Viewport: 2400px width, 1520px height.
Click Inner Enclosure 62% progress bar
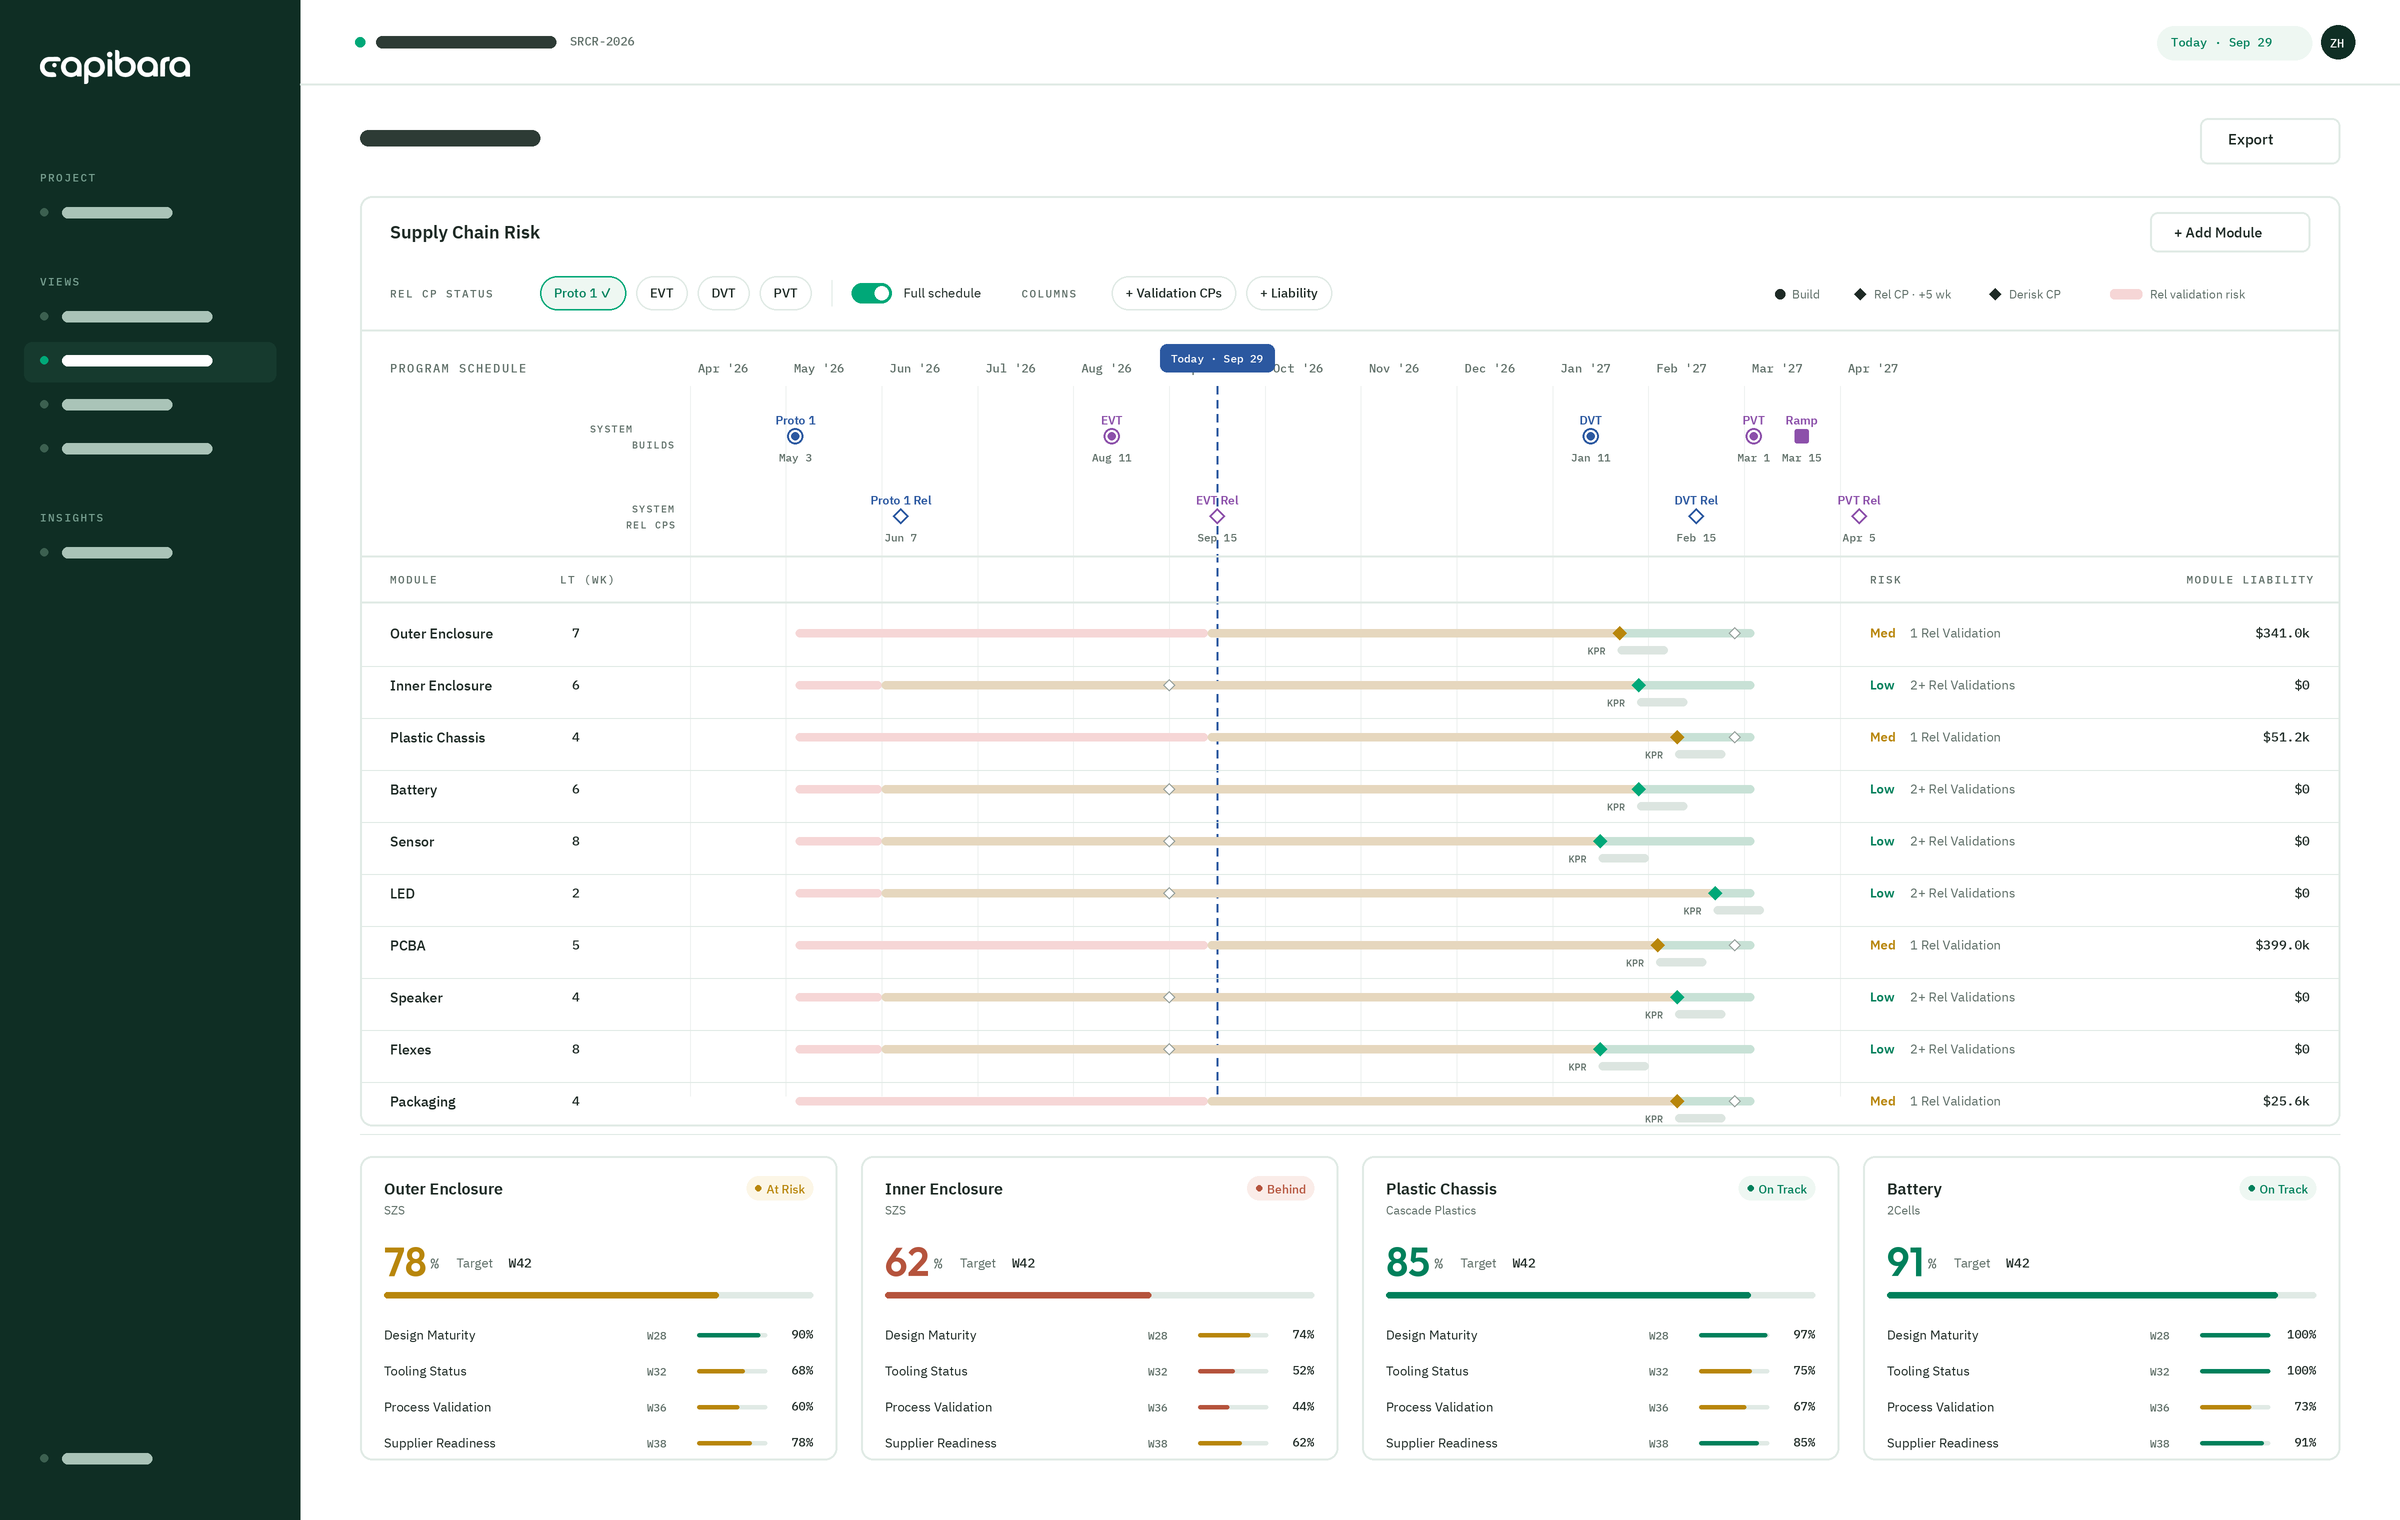[1099, 1295]
